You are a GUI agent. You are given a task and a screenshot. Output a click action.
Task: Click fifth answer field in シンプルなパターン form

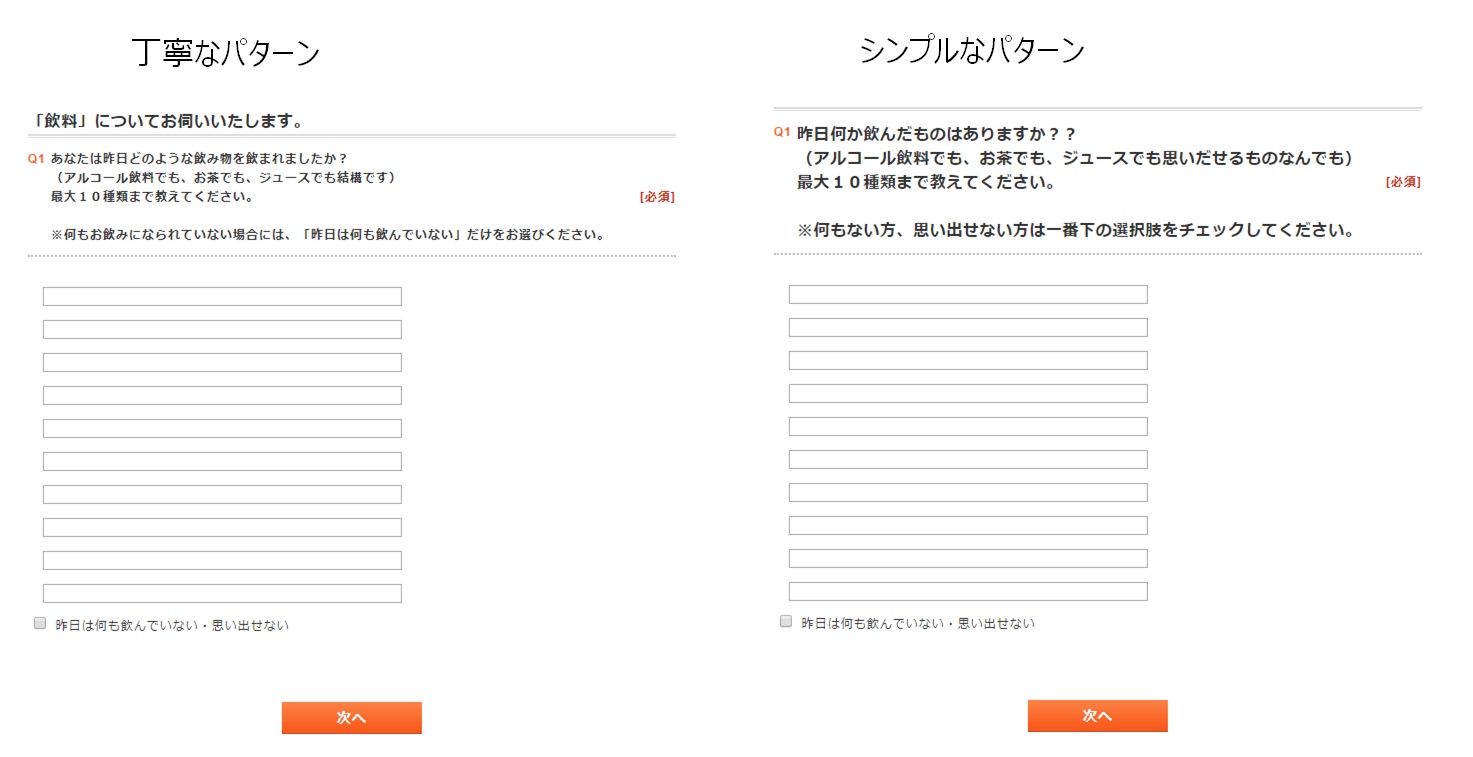(x=968, y=426)
